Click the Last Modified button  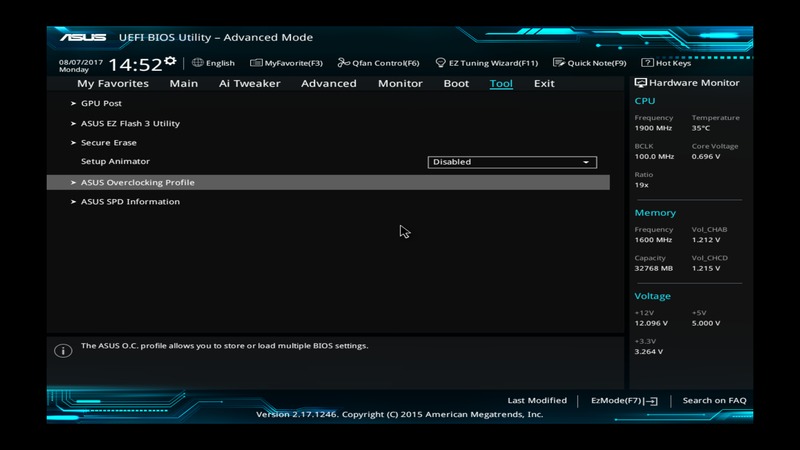537,400
